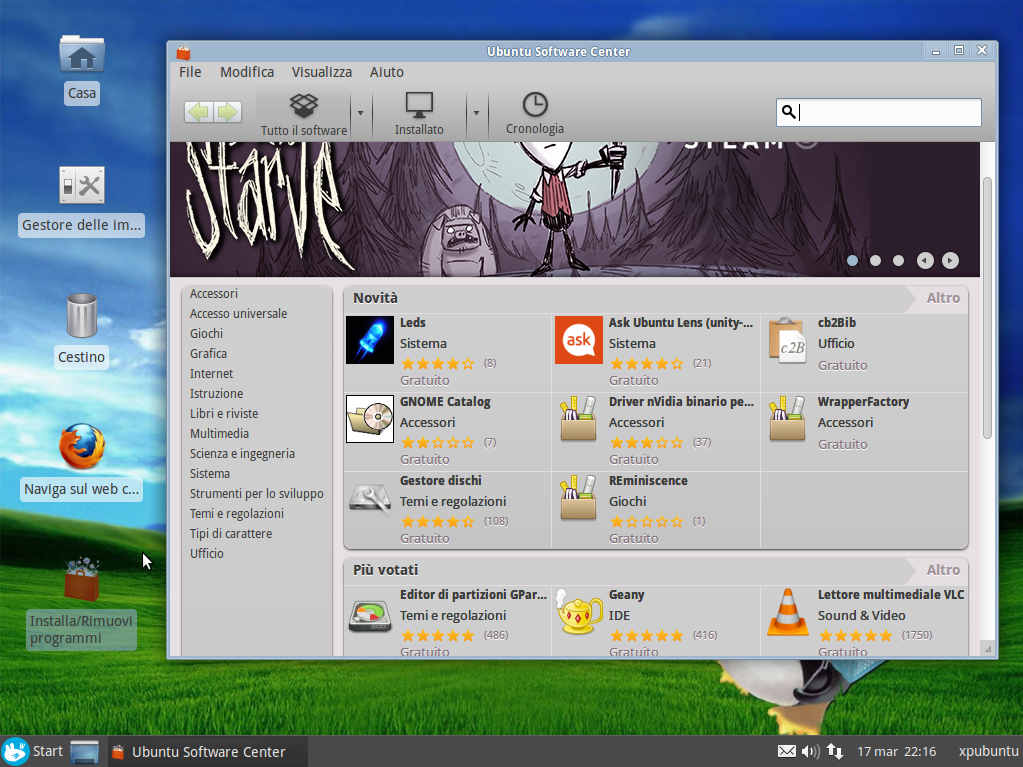Open the Start menu on taskbar
The image size is (1023, 767).
33,751
